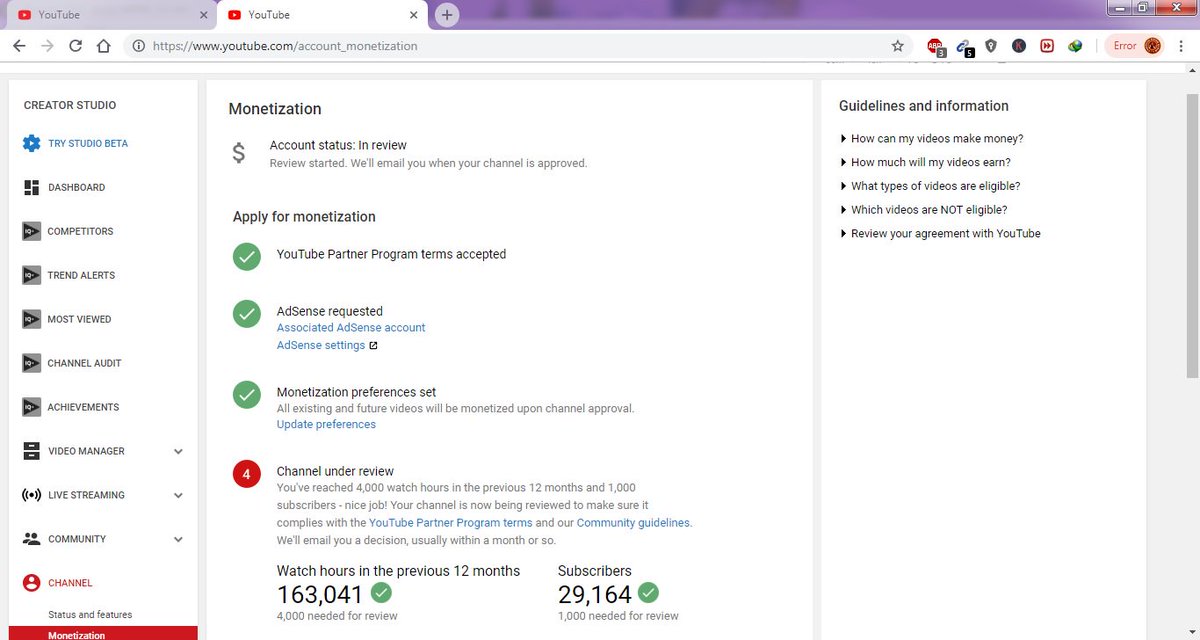
Task: Expand 'How much will my videos earn?'
Action: coord(925,162)
